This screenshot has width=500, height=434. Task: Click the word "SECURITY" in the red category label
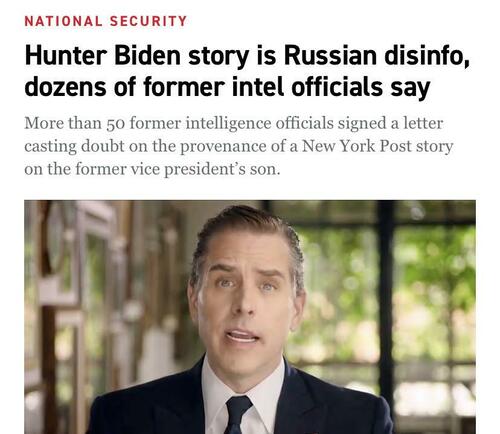(x=148, y=21)
